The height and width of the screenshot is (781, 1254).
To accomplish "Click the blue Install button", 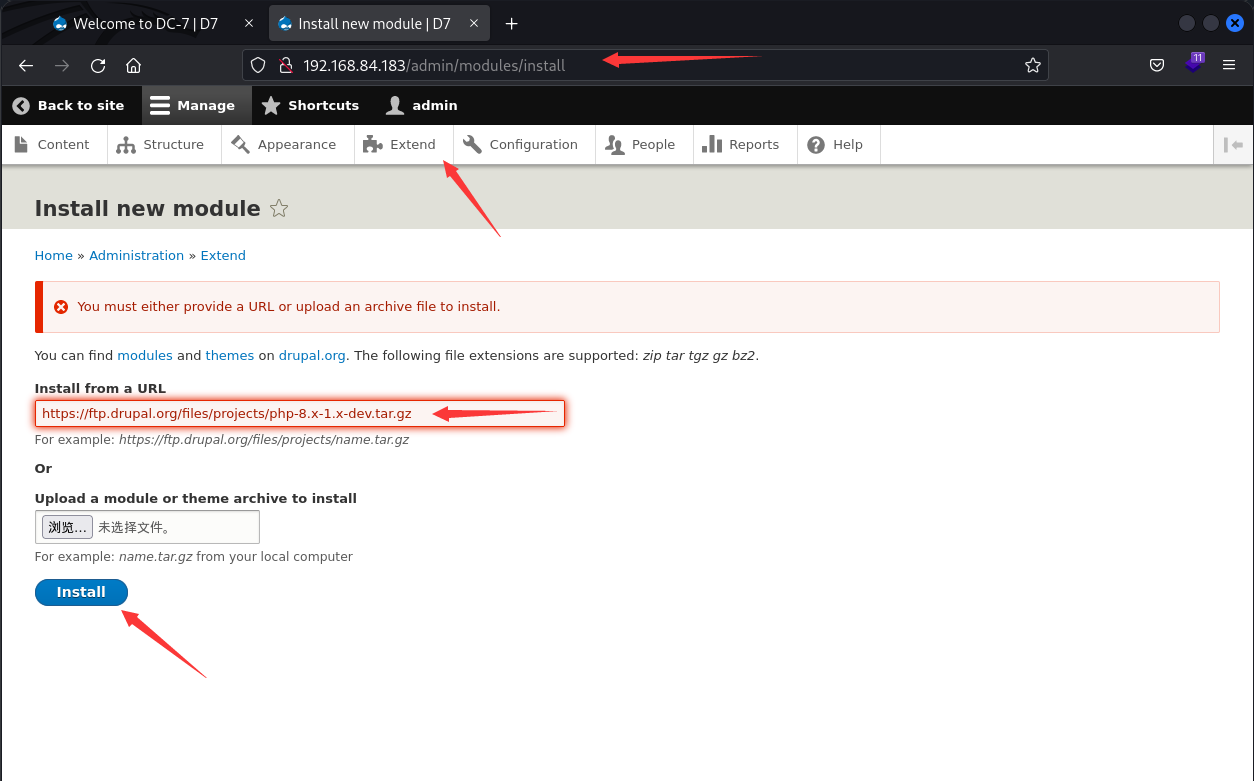I will pyautogui.click(x=81, y=592).
